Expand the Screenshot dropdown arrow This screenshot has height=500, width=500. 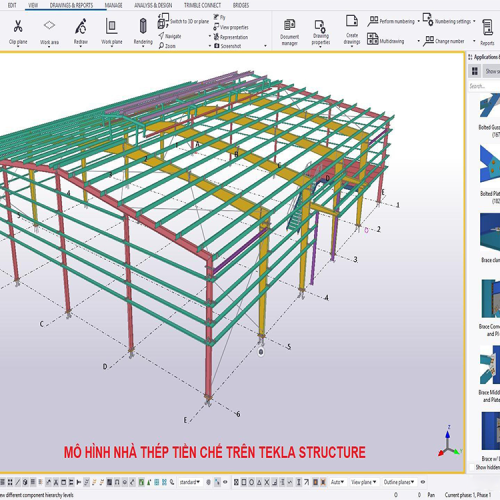pos(266,46)
